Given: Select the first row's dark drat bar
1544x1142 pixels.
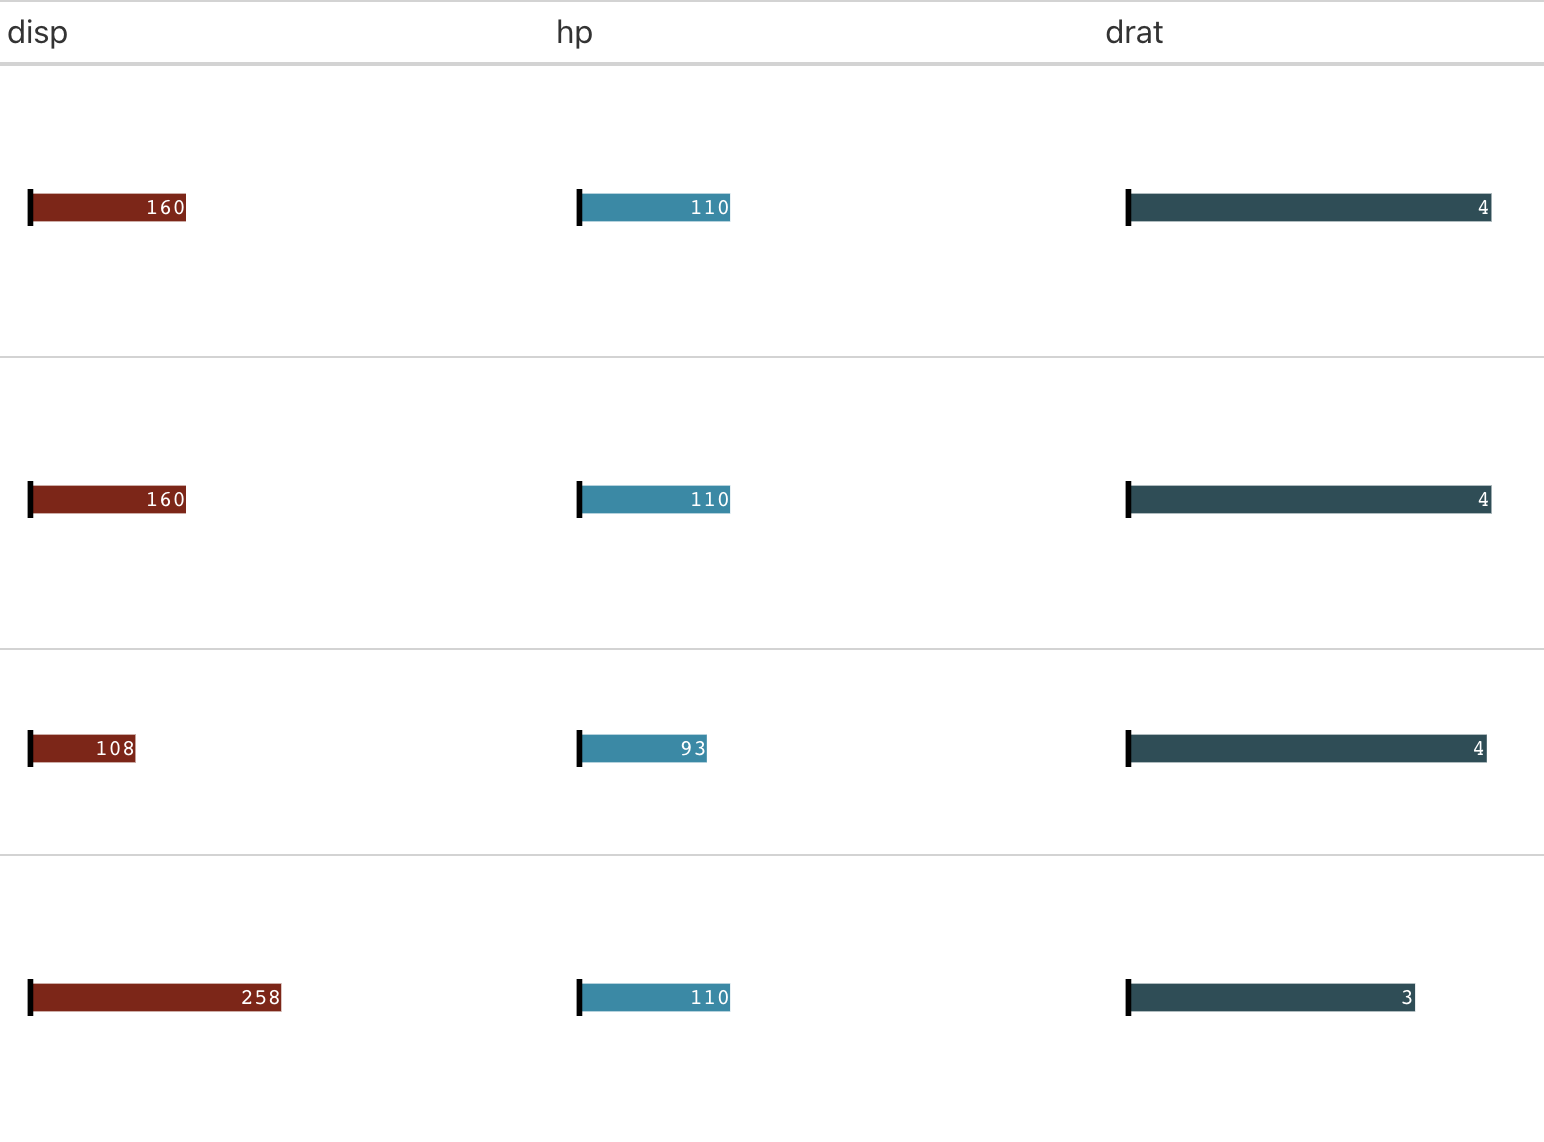Looking at the screenshot, I should [x=1310, y=208].
